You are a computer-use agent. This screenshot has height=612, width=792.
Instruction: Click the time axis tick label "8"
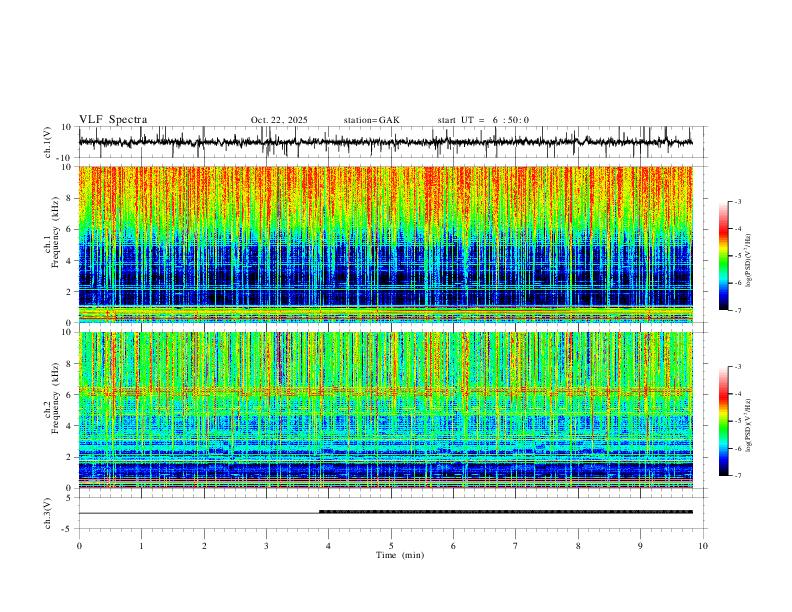point(578,546)
